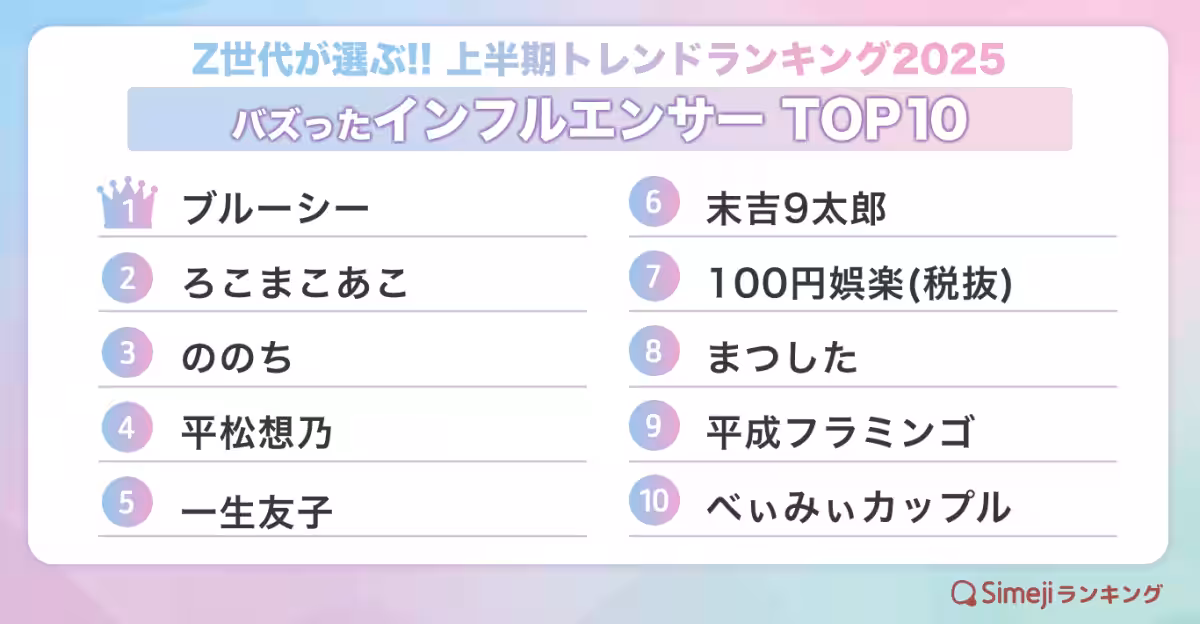The width and height of the screenshot is (1200, 624).
Task: Select the name ろこまこあこ
Action: point(296,282)
